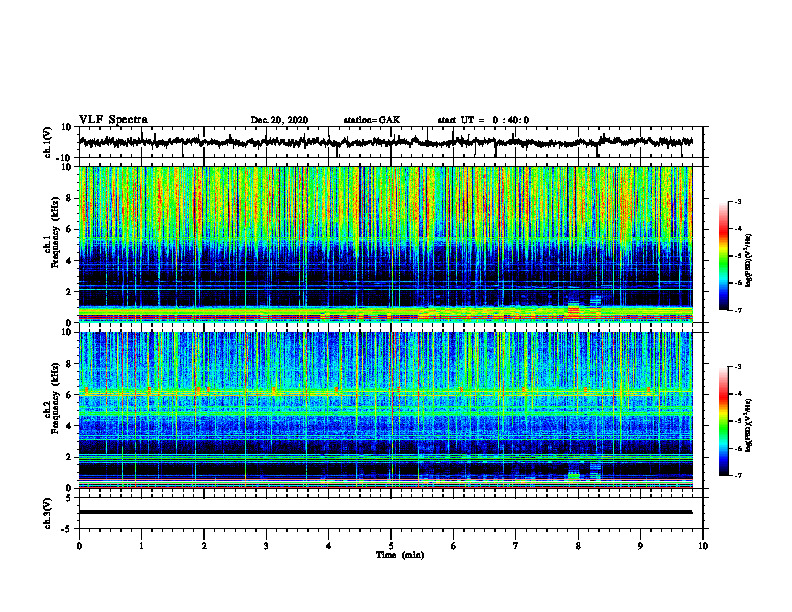Click the ch.3 flat black voltage trace

(385, 512)
